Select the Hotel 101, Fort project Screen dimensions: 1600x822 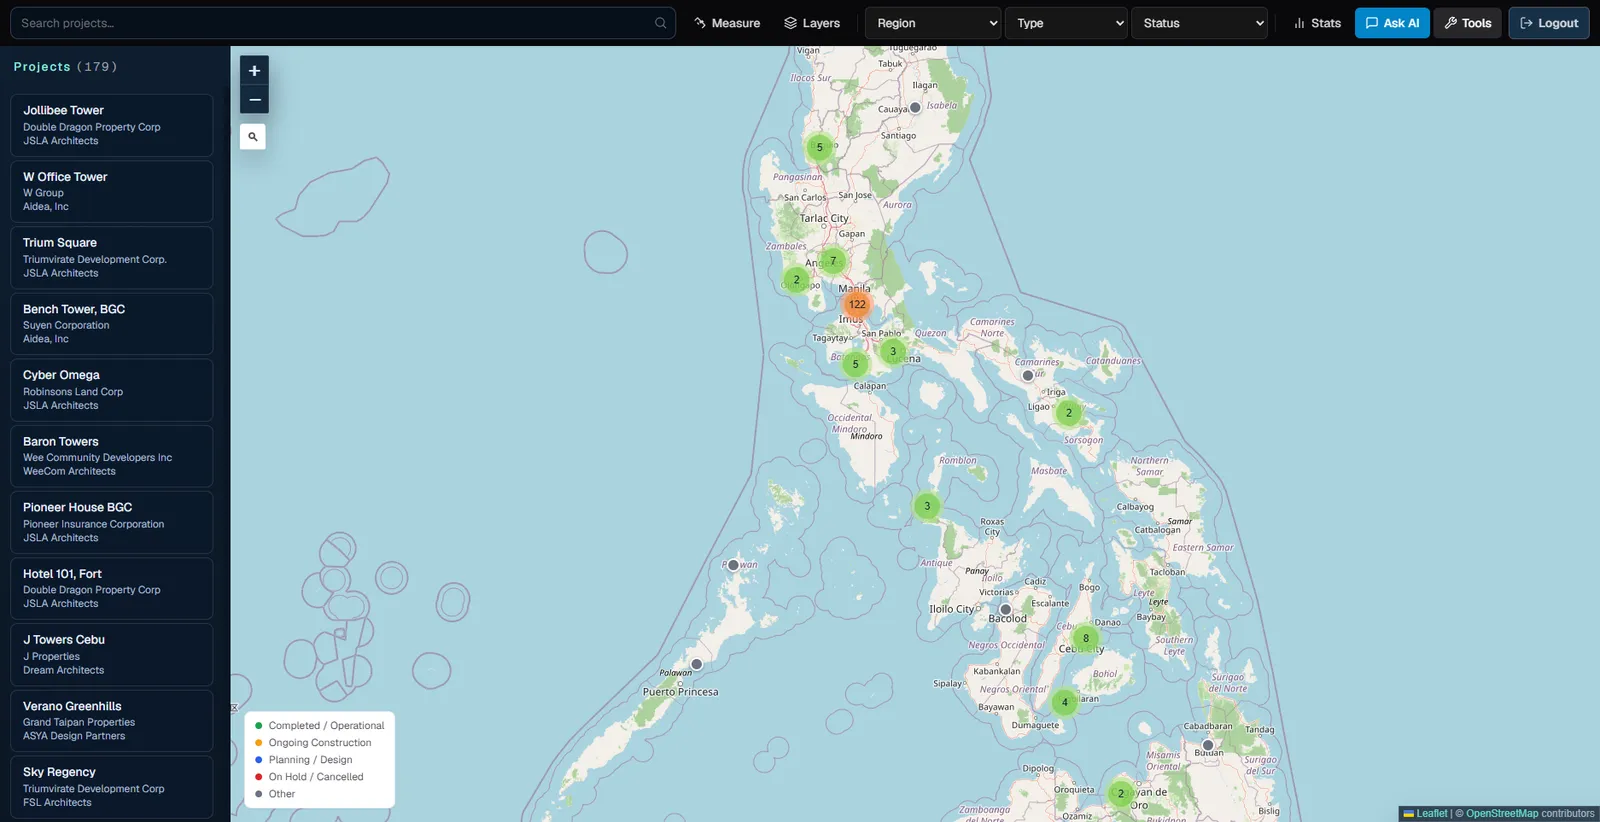click(112, 588)
